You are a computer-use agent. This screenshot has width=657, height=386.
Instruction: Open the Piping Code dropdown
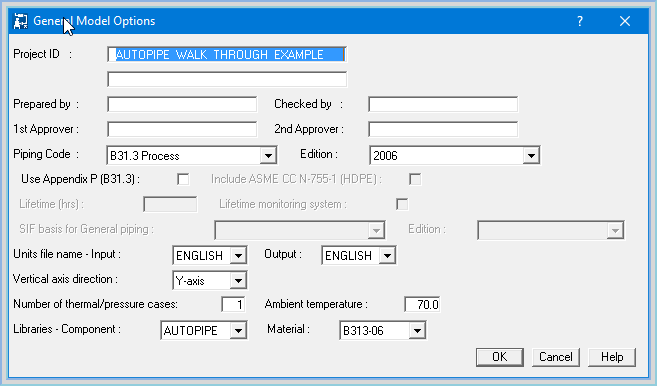pyautogui.click(x=268, y=155)
